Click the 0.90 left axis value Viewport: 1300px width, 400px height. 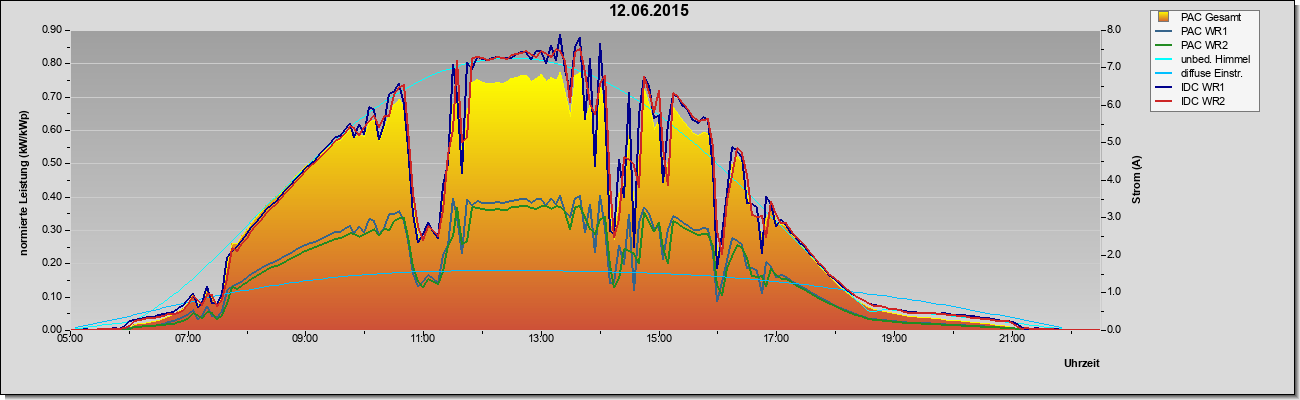pos(53,30)
